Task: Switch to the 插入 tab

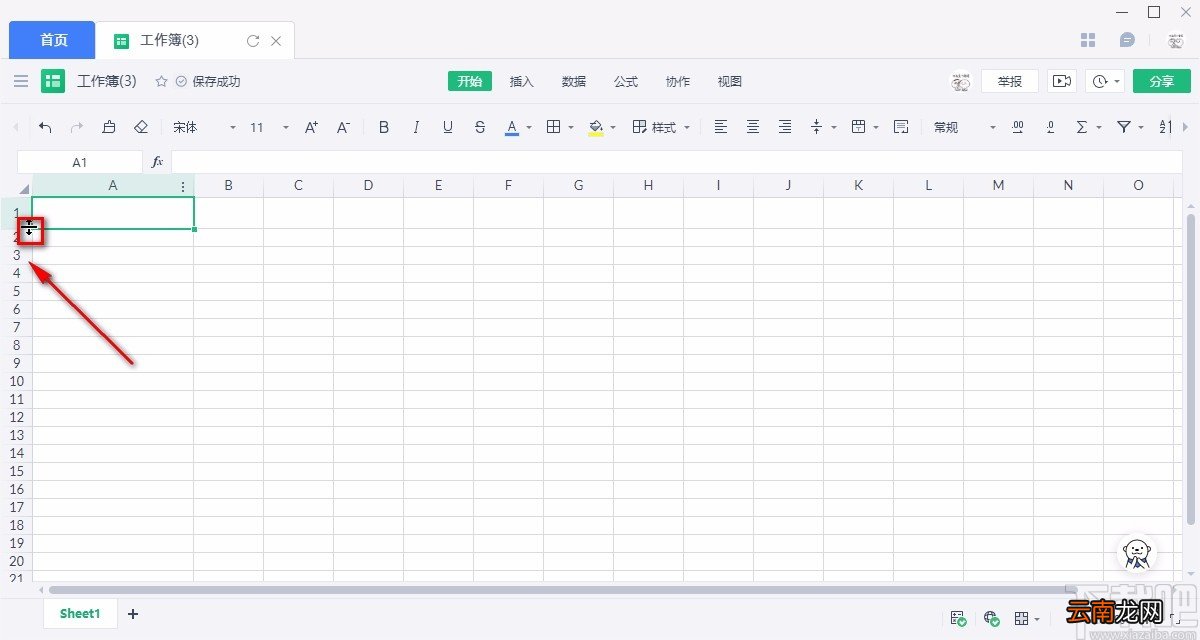Action: [522, 81]
